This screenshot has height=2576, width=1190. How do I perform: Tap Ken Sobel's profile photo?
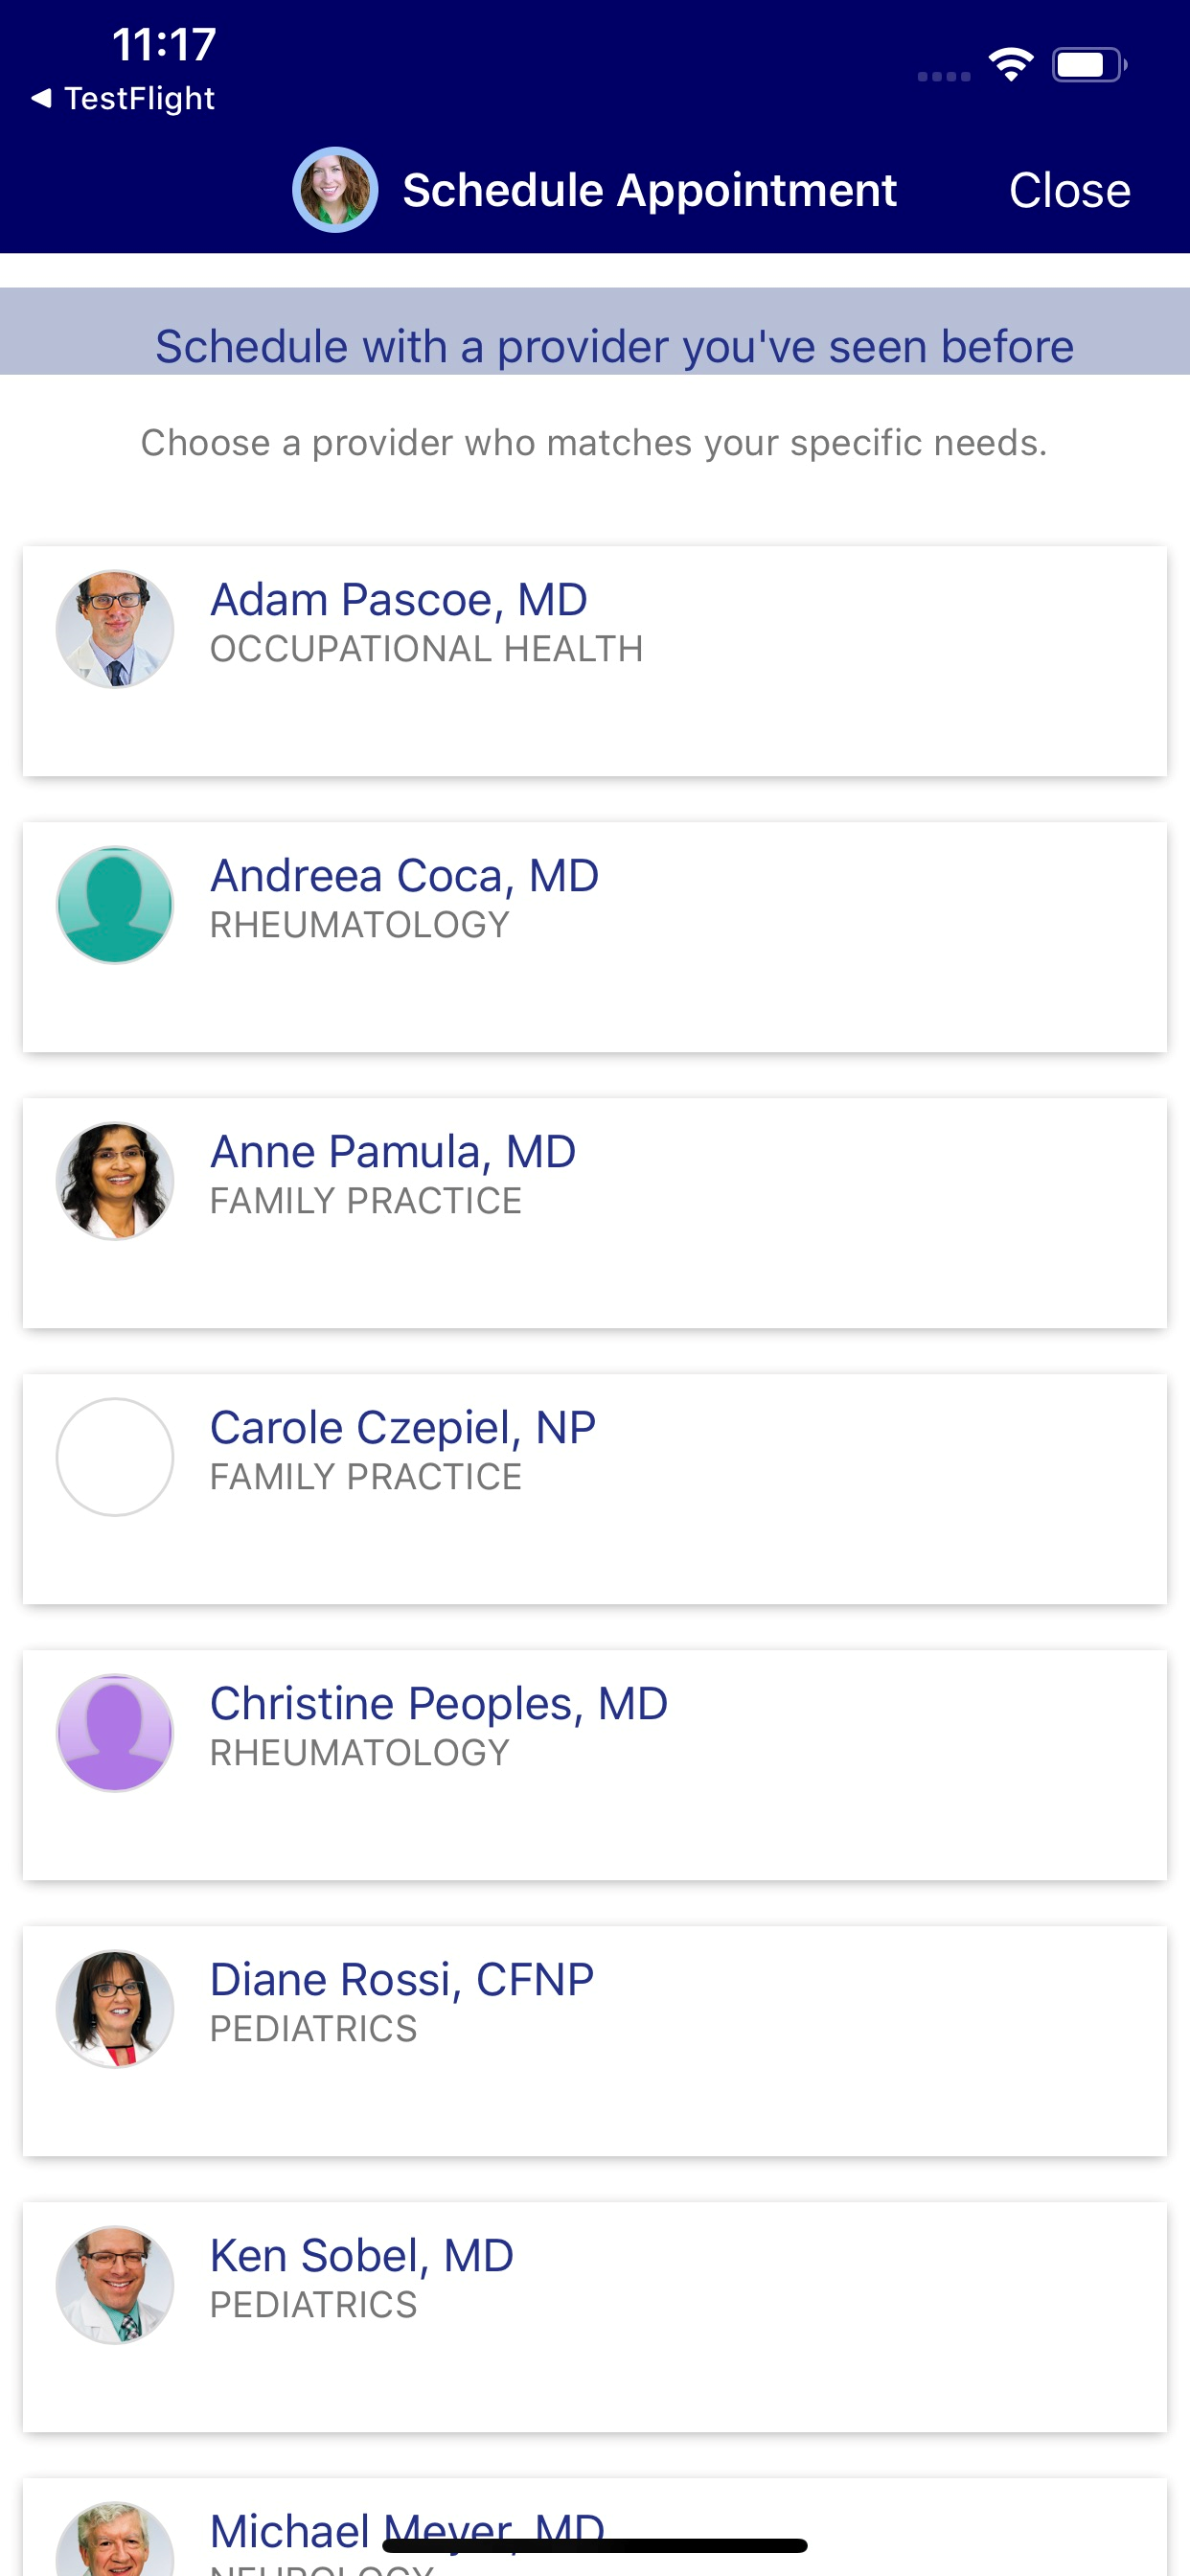115,2285
